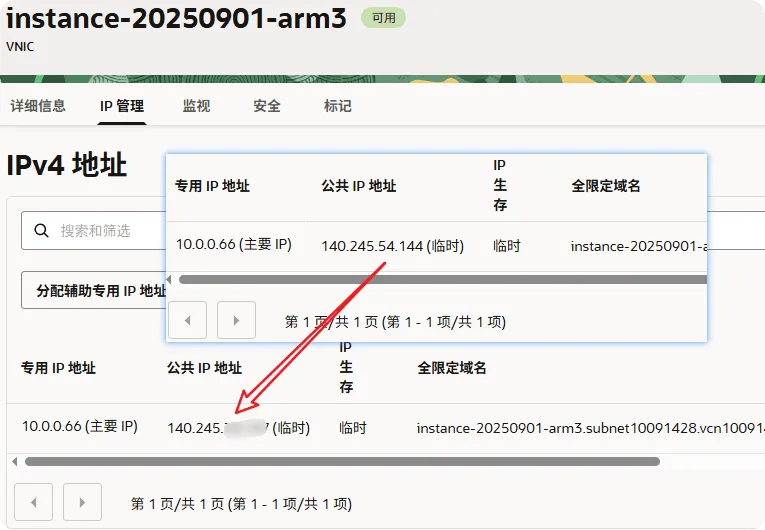
Task: Click 全限定域名 header in popup table
Action: pos(605,185)
